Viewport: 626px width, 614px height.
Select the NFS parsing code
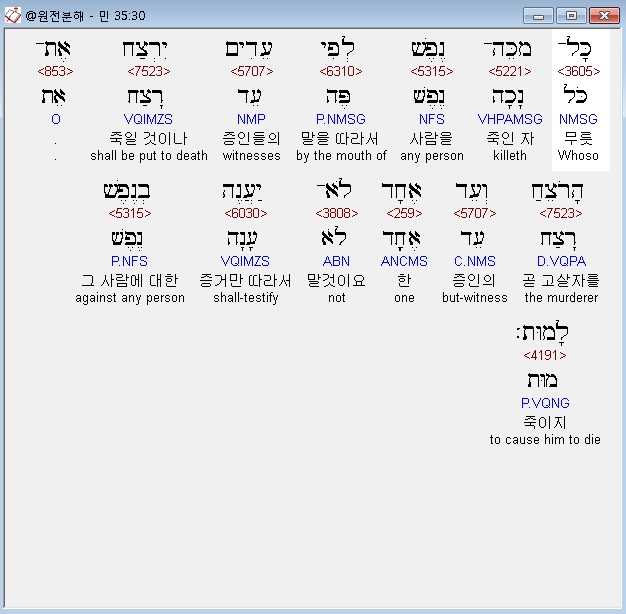coord(432,119)
